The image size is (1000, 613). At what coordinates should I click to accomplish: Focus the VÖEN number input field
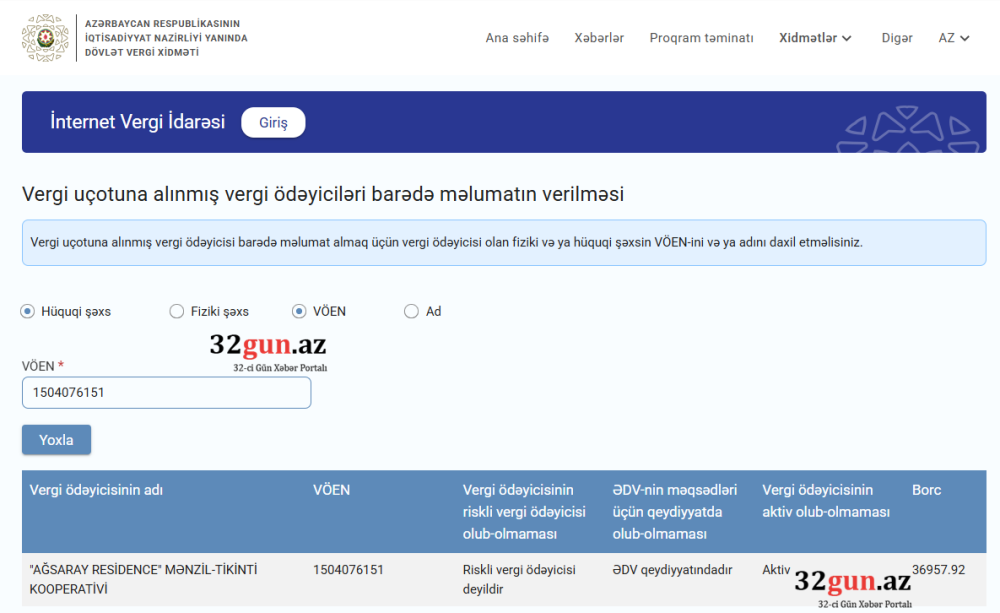click(x=166, y=393)
